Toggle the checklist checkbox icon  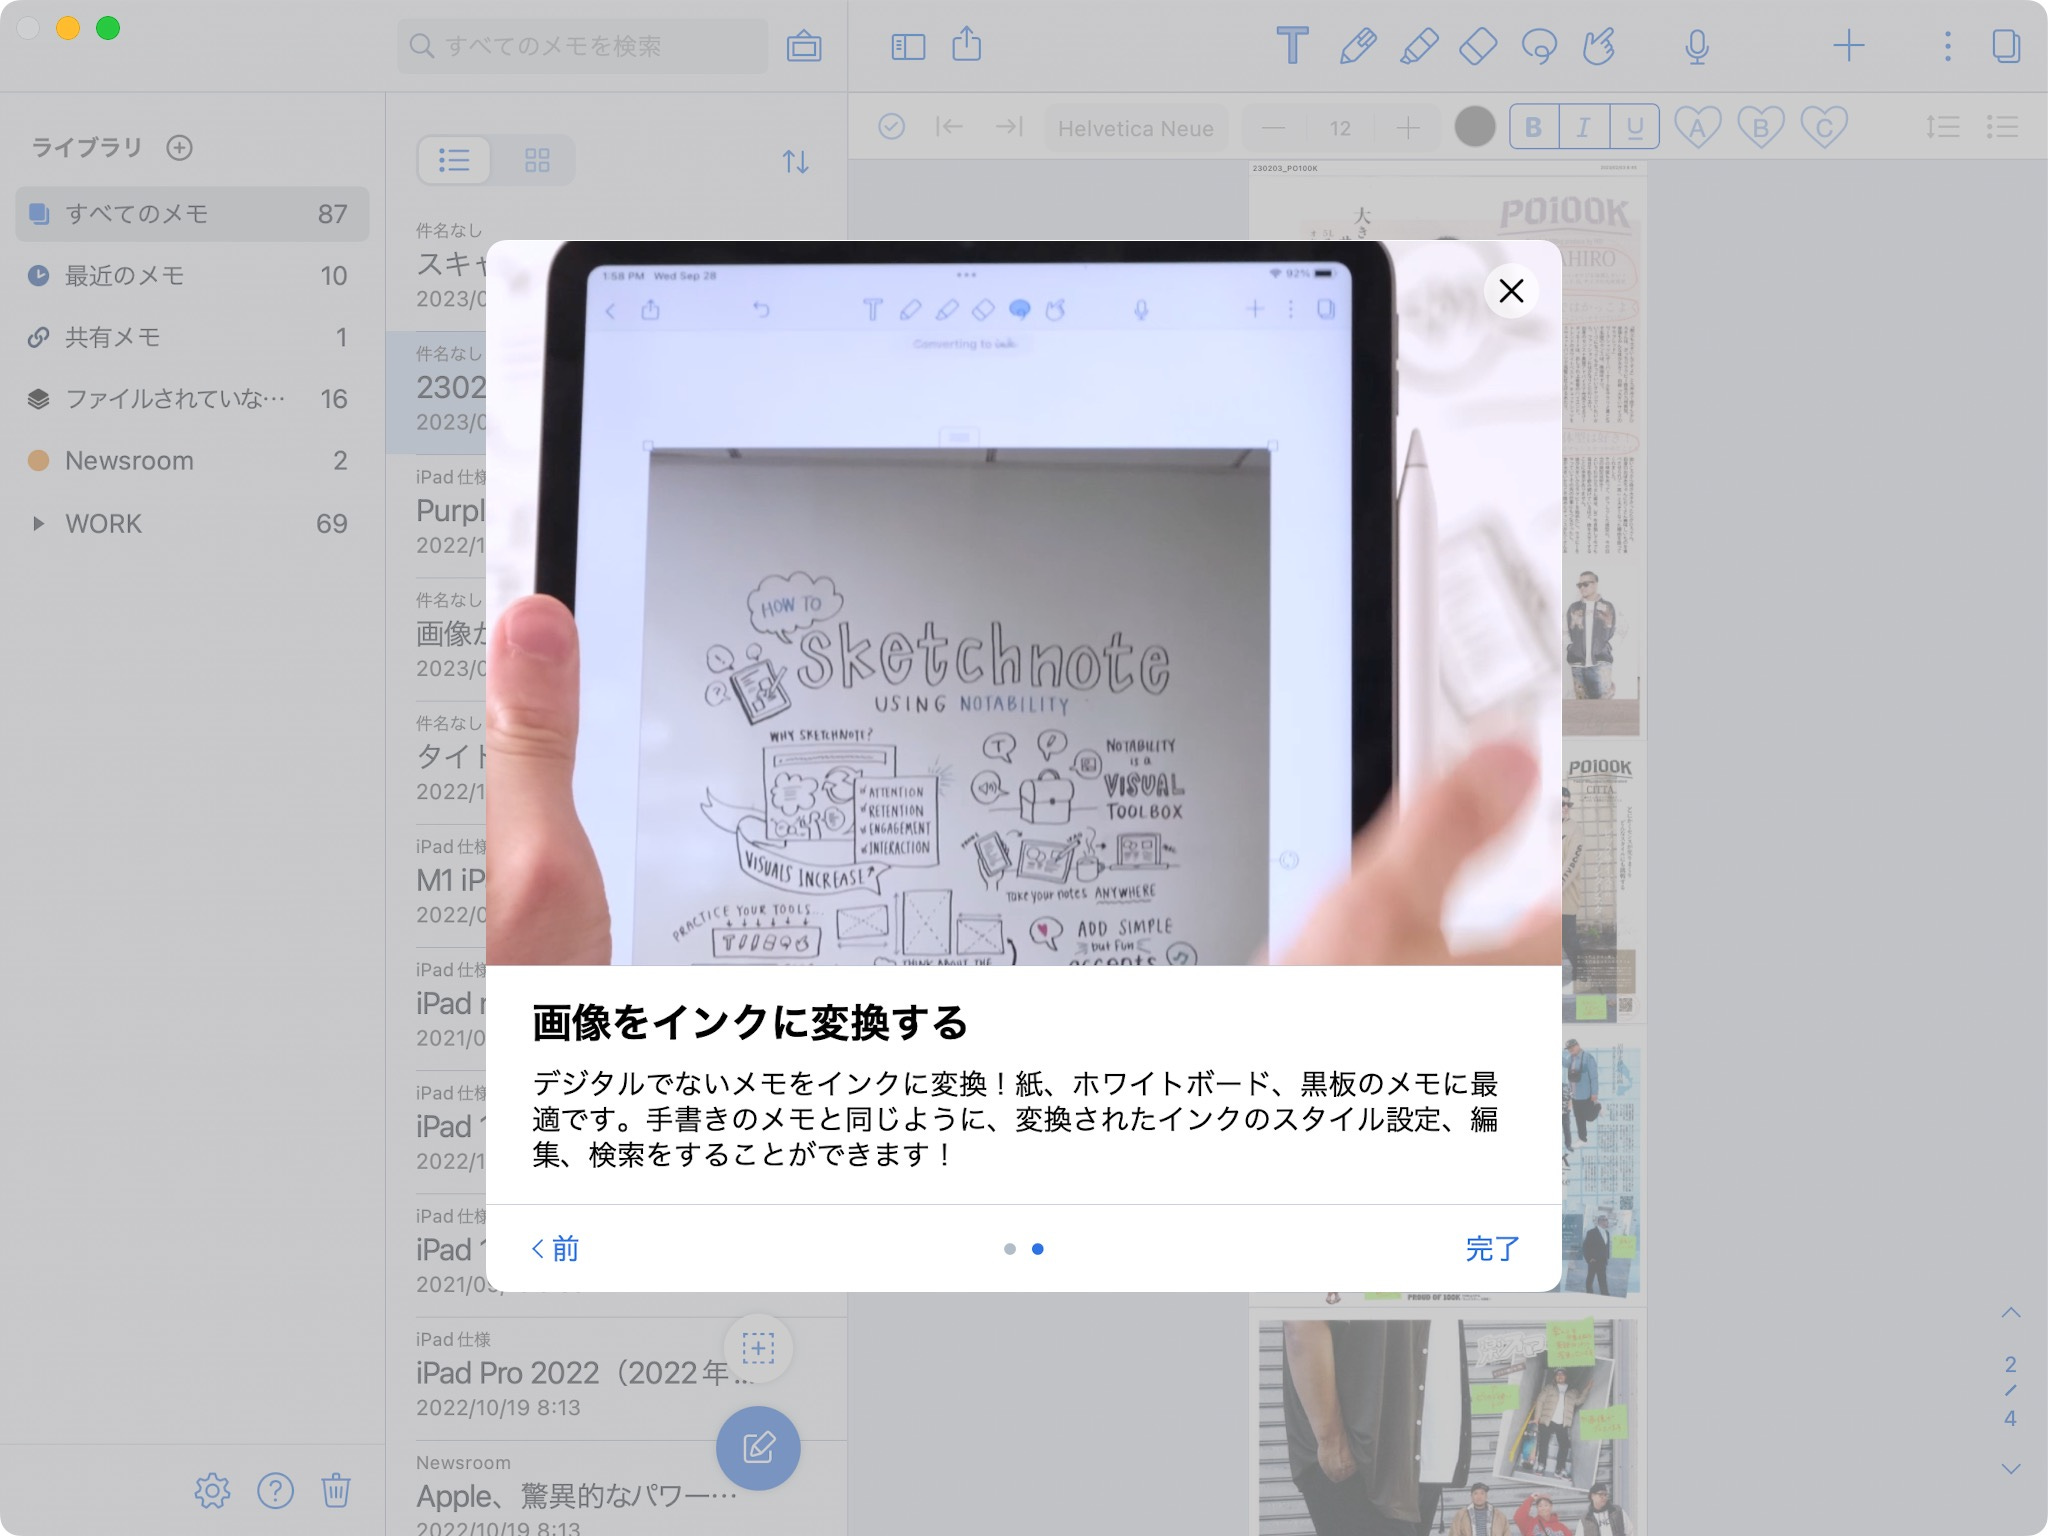pyautogui.click(x=891, y=127)
